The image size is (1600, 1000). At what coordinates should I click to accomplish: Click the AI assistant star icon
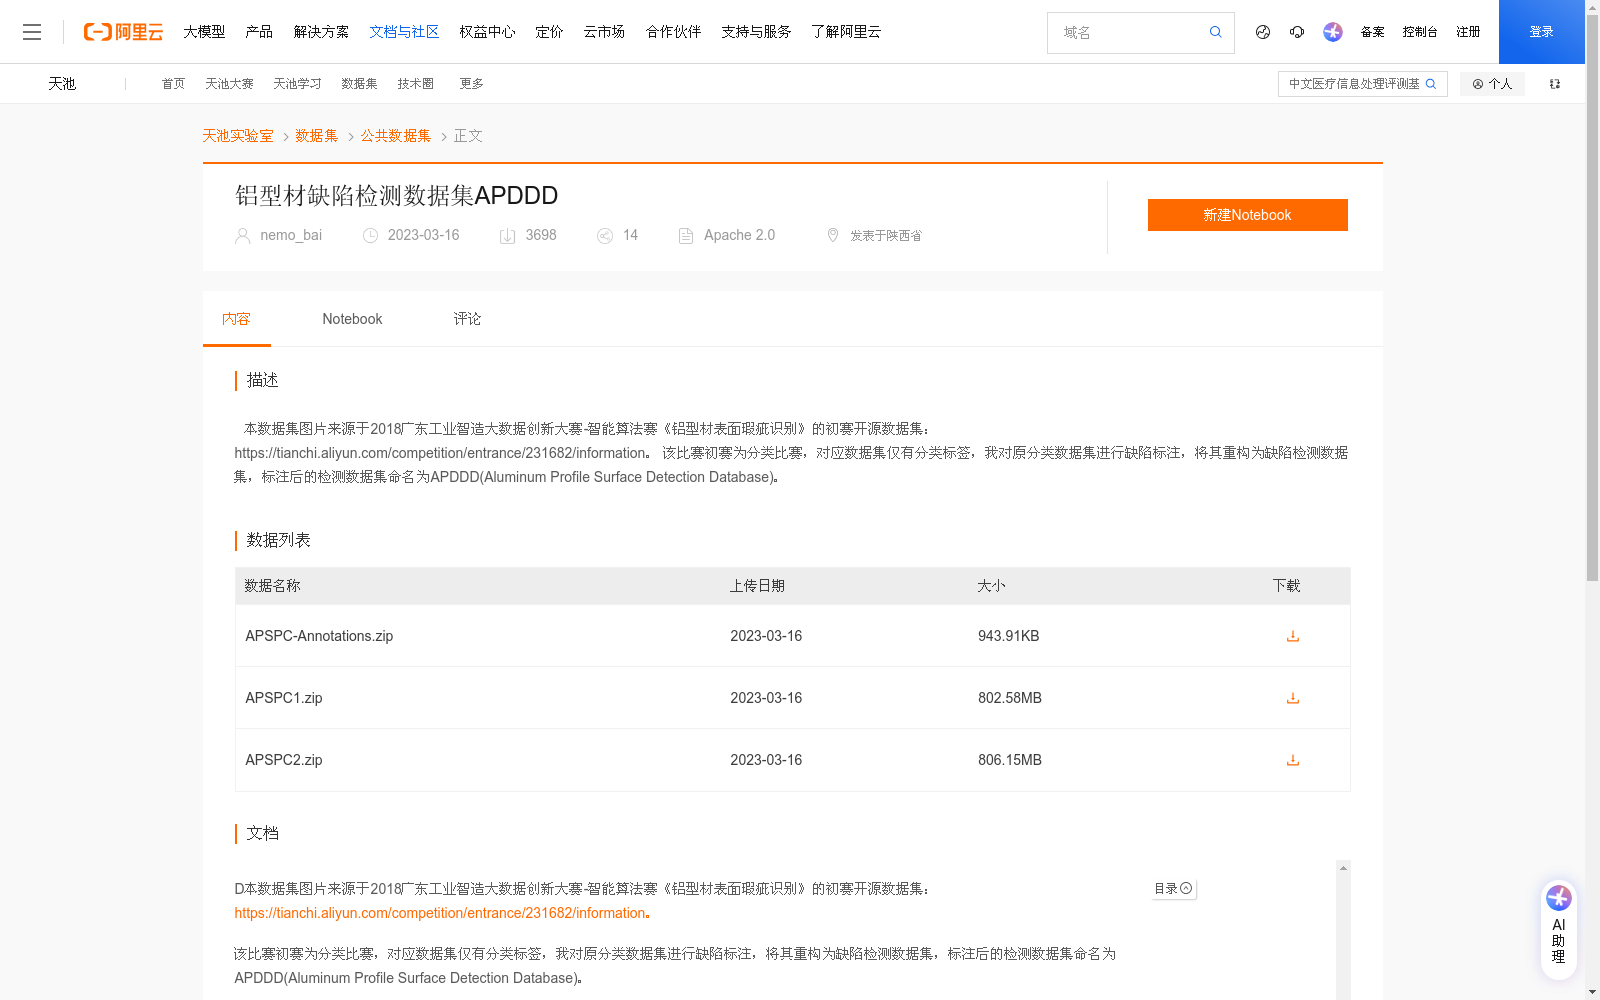1332,32
